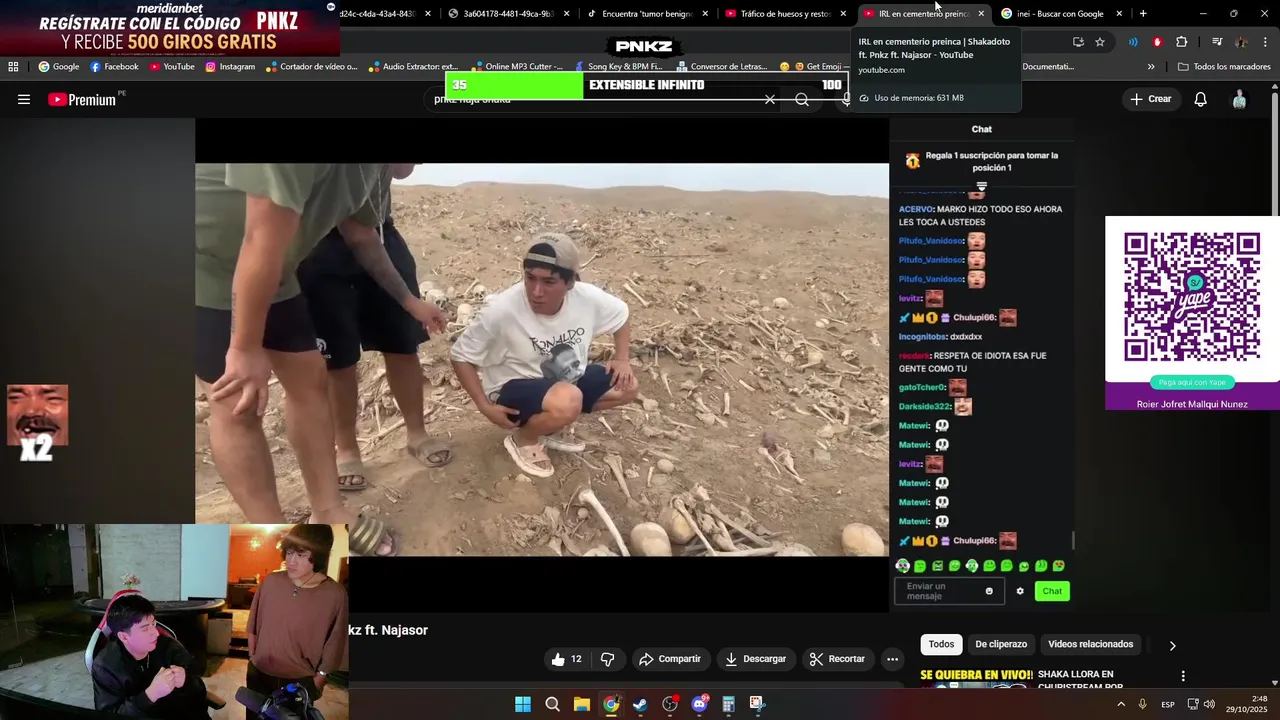Click the Chat panel header

(982, 129)
